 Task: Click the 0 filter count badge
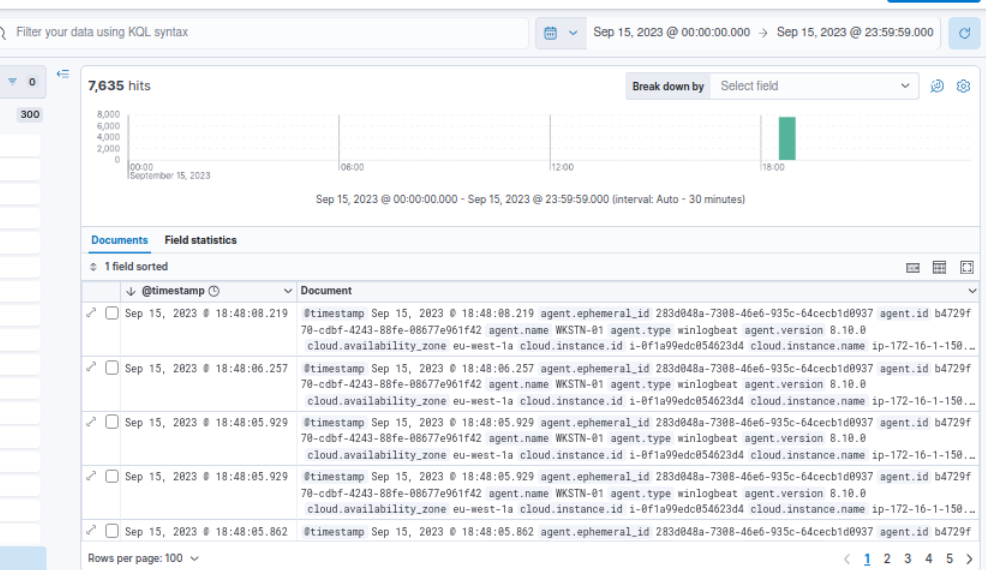(x=32, y=82)
